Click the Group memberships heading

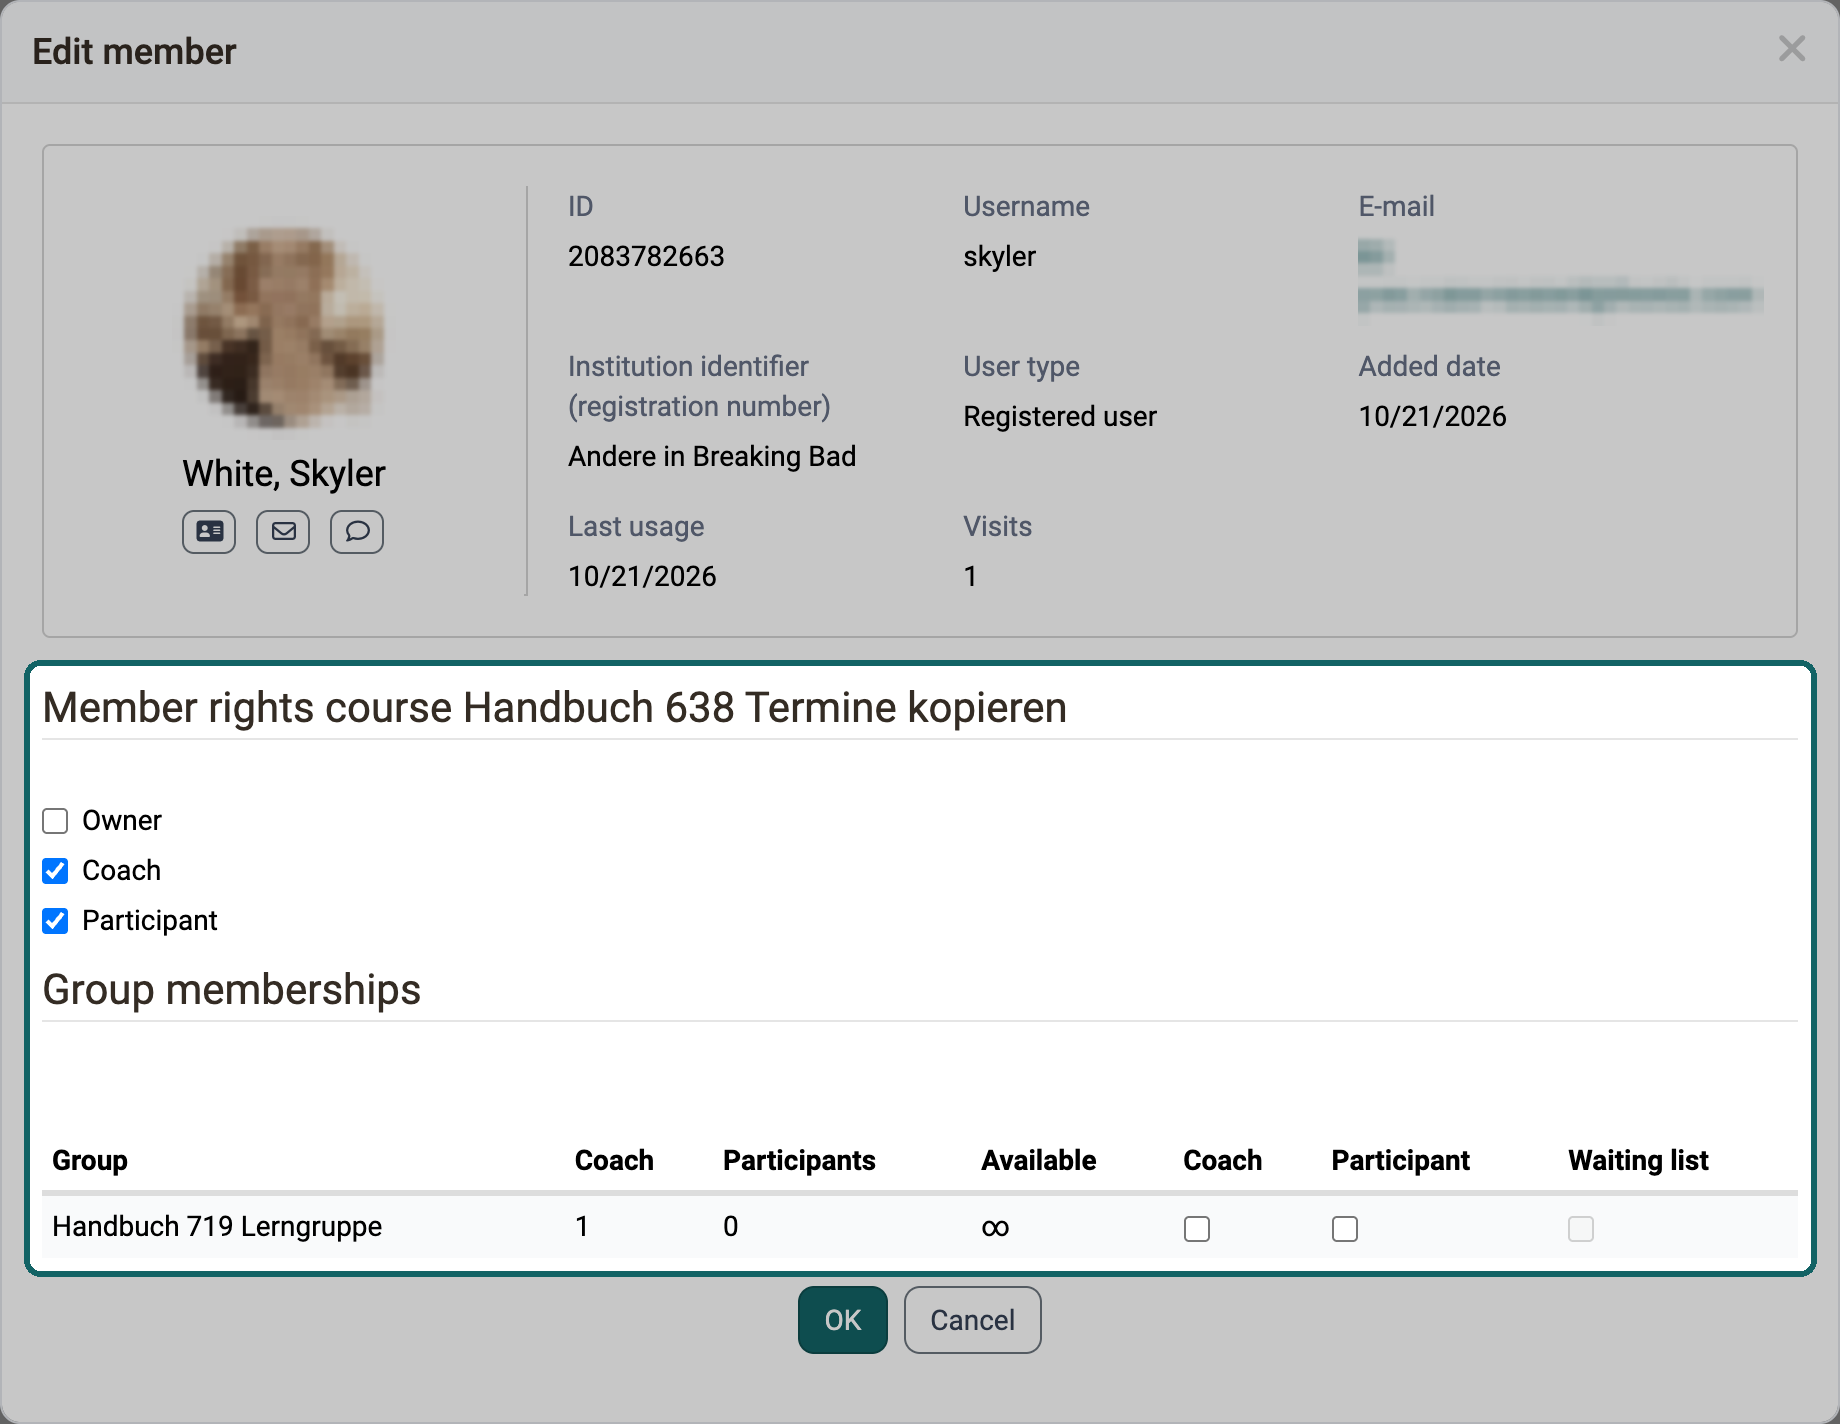[x=232, y=989]
